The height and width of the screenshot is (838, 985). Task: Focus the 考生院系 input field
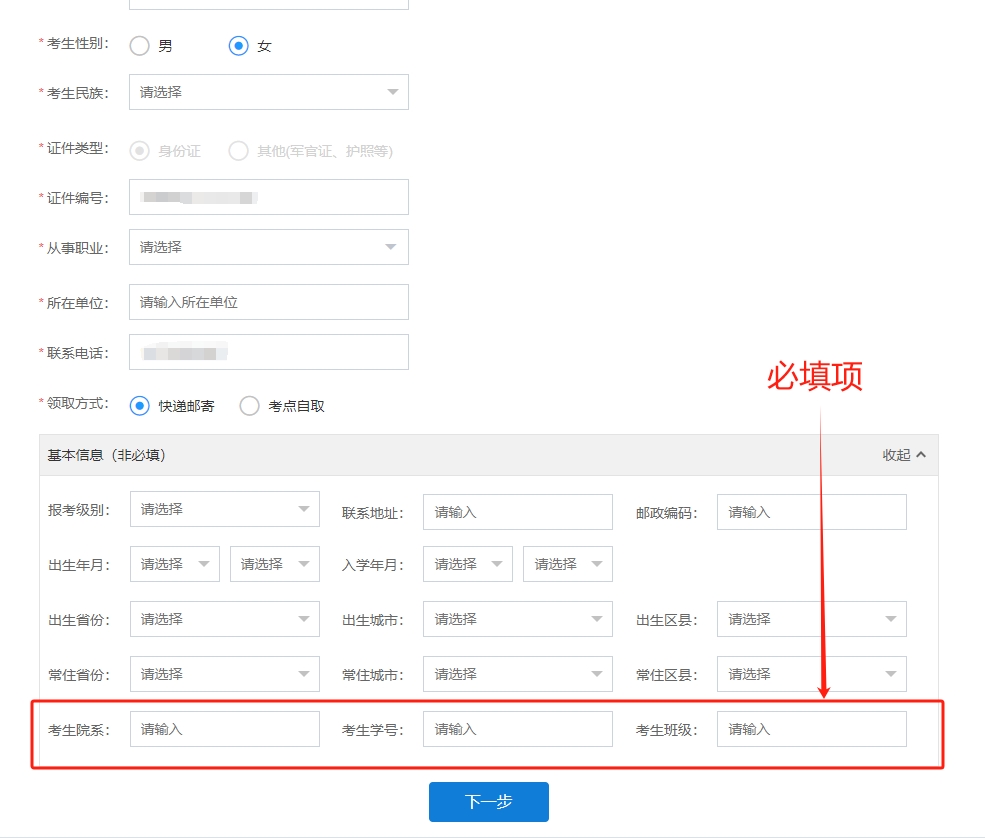(x=224, y=729)
